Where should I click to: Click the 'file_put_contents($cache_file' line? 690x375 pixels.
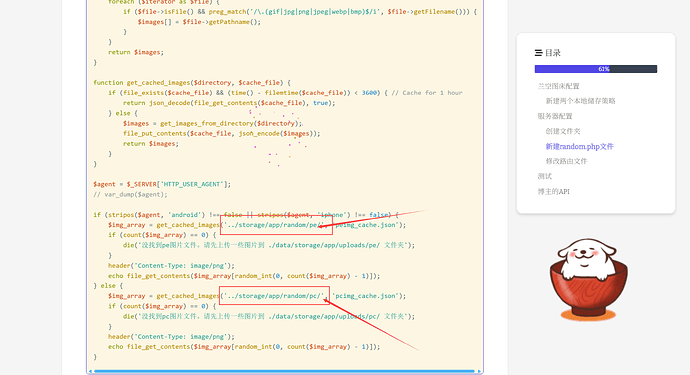tap(221, 133)
